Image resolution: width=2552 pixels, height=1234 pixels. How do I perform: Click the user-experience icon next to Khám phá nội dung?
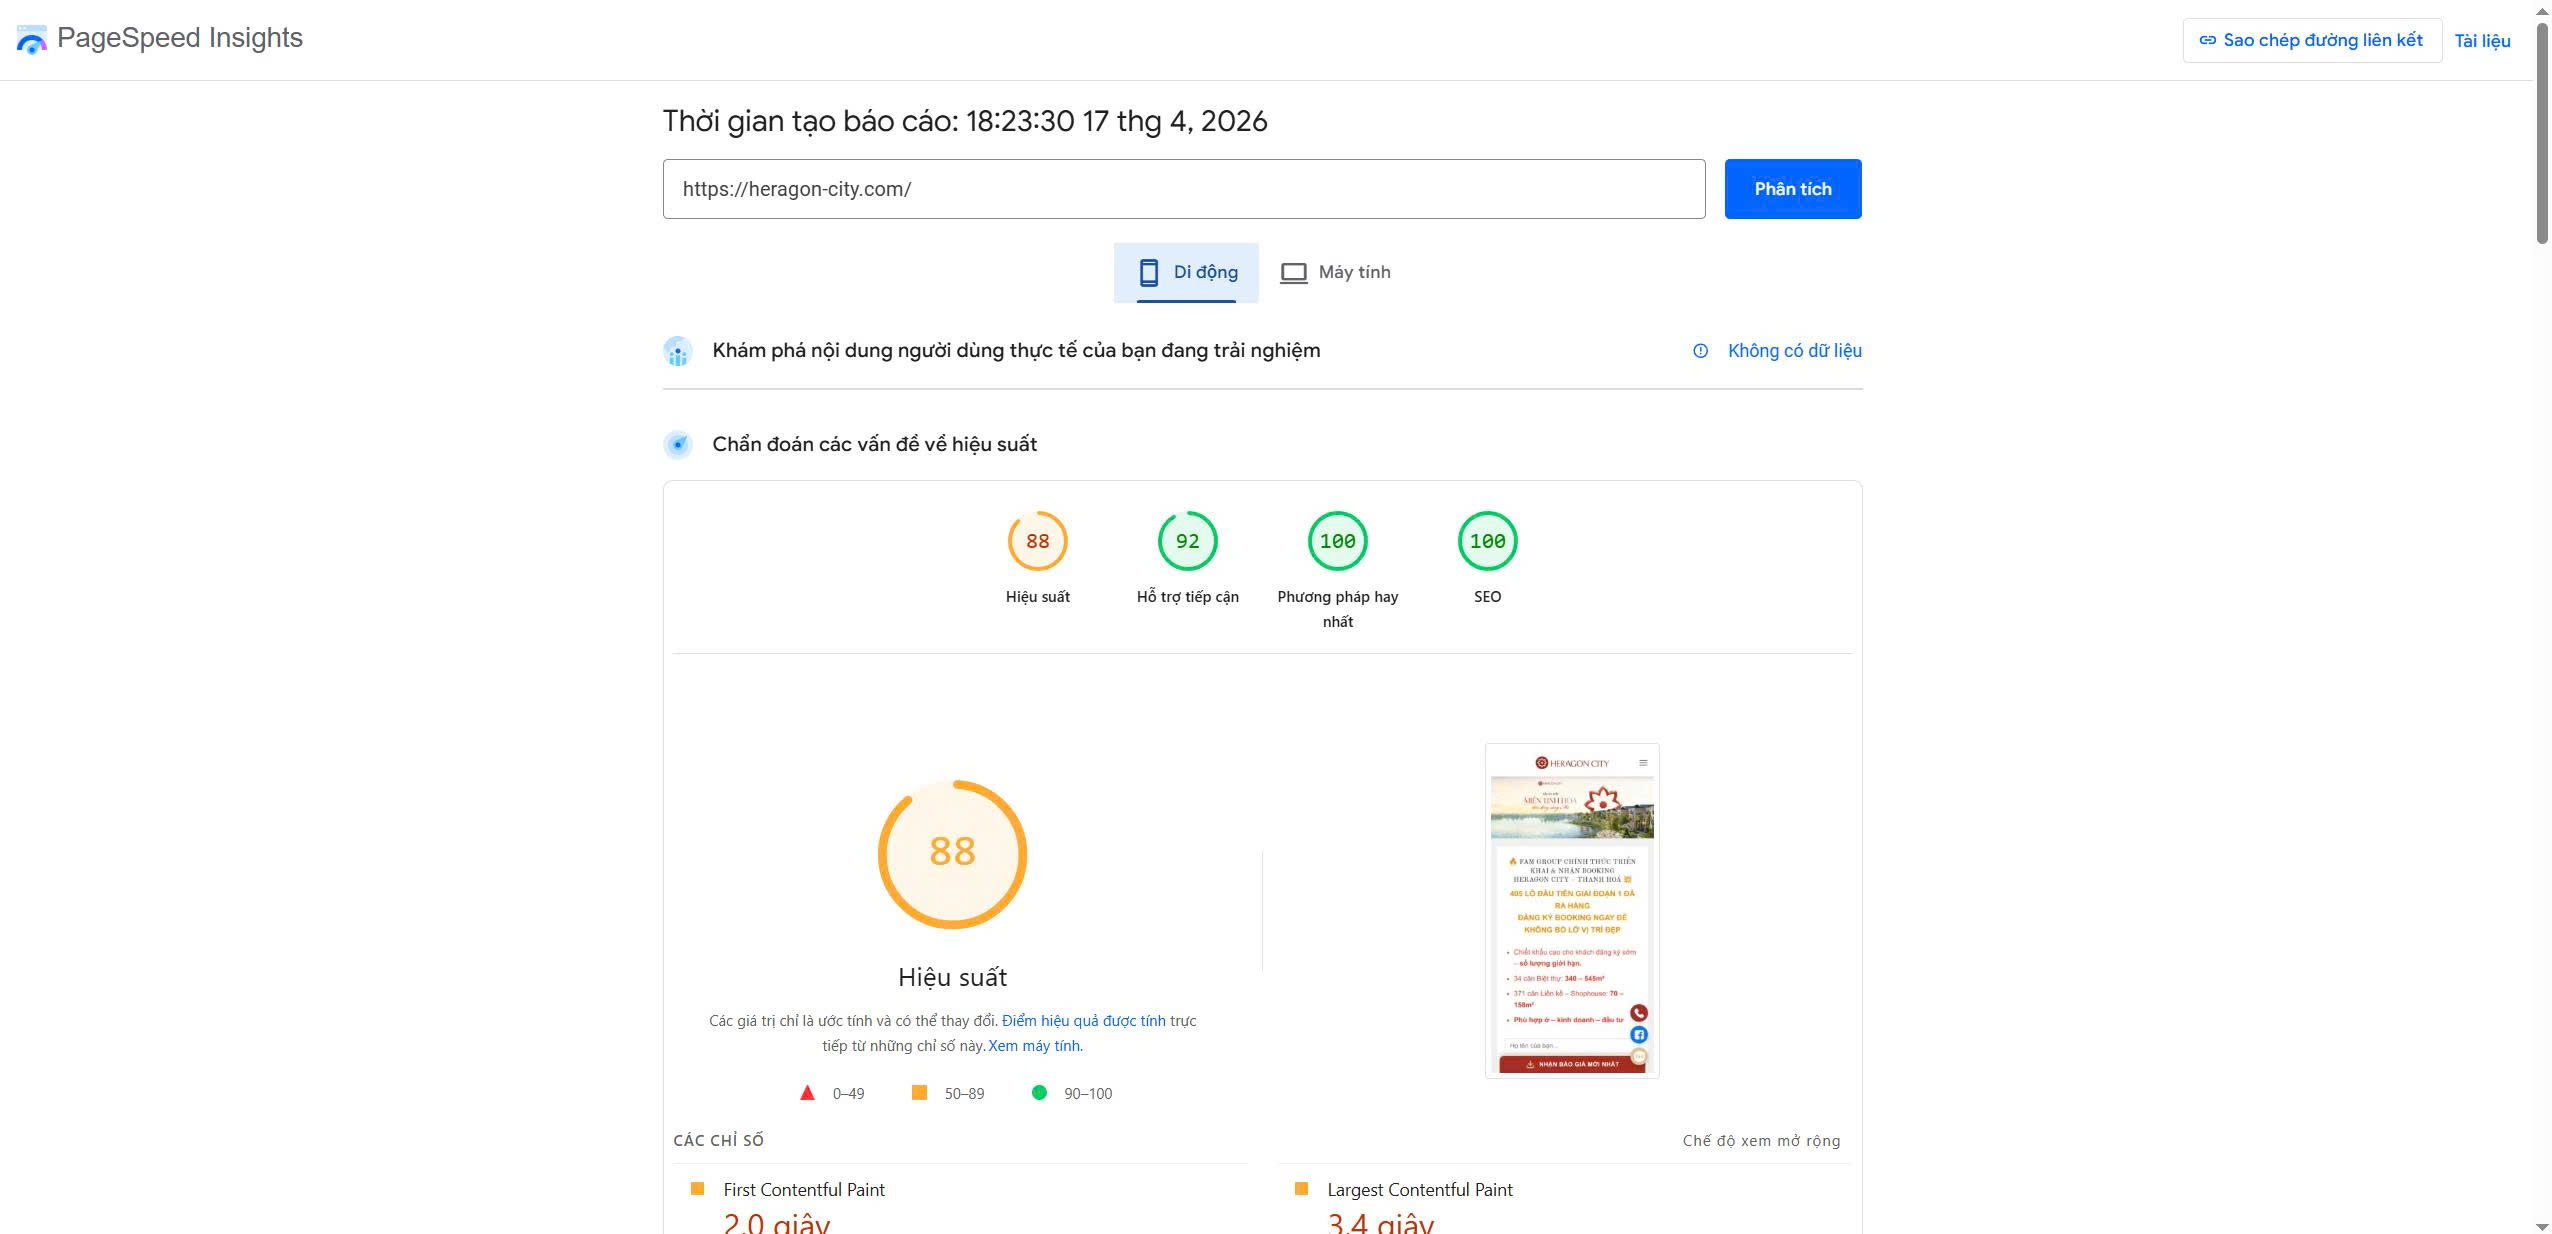[x=678, y=350]
